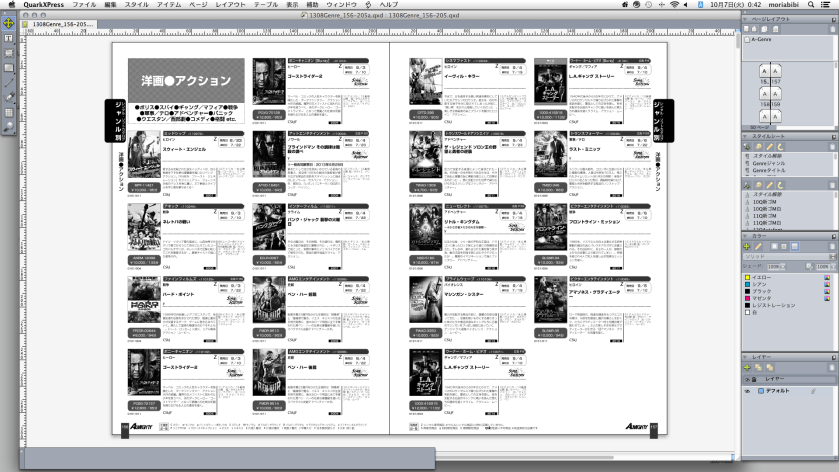Select A-Genre master page

(760, 40)
